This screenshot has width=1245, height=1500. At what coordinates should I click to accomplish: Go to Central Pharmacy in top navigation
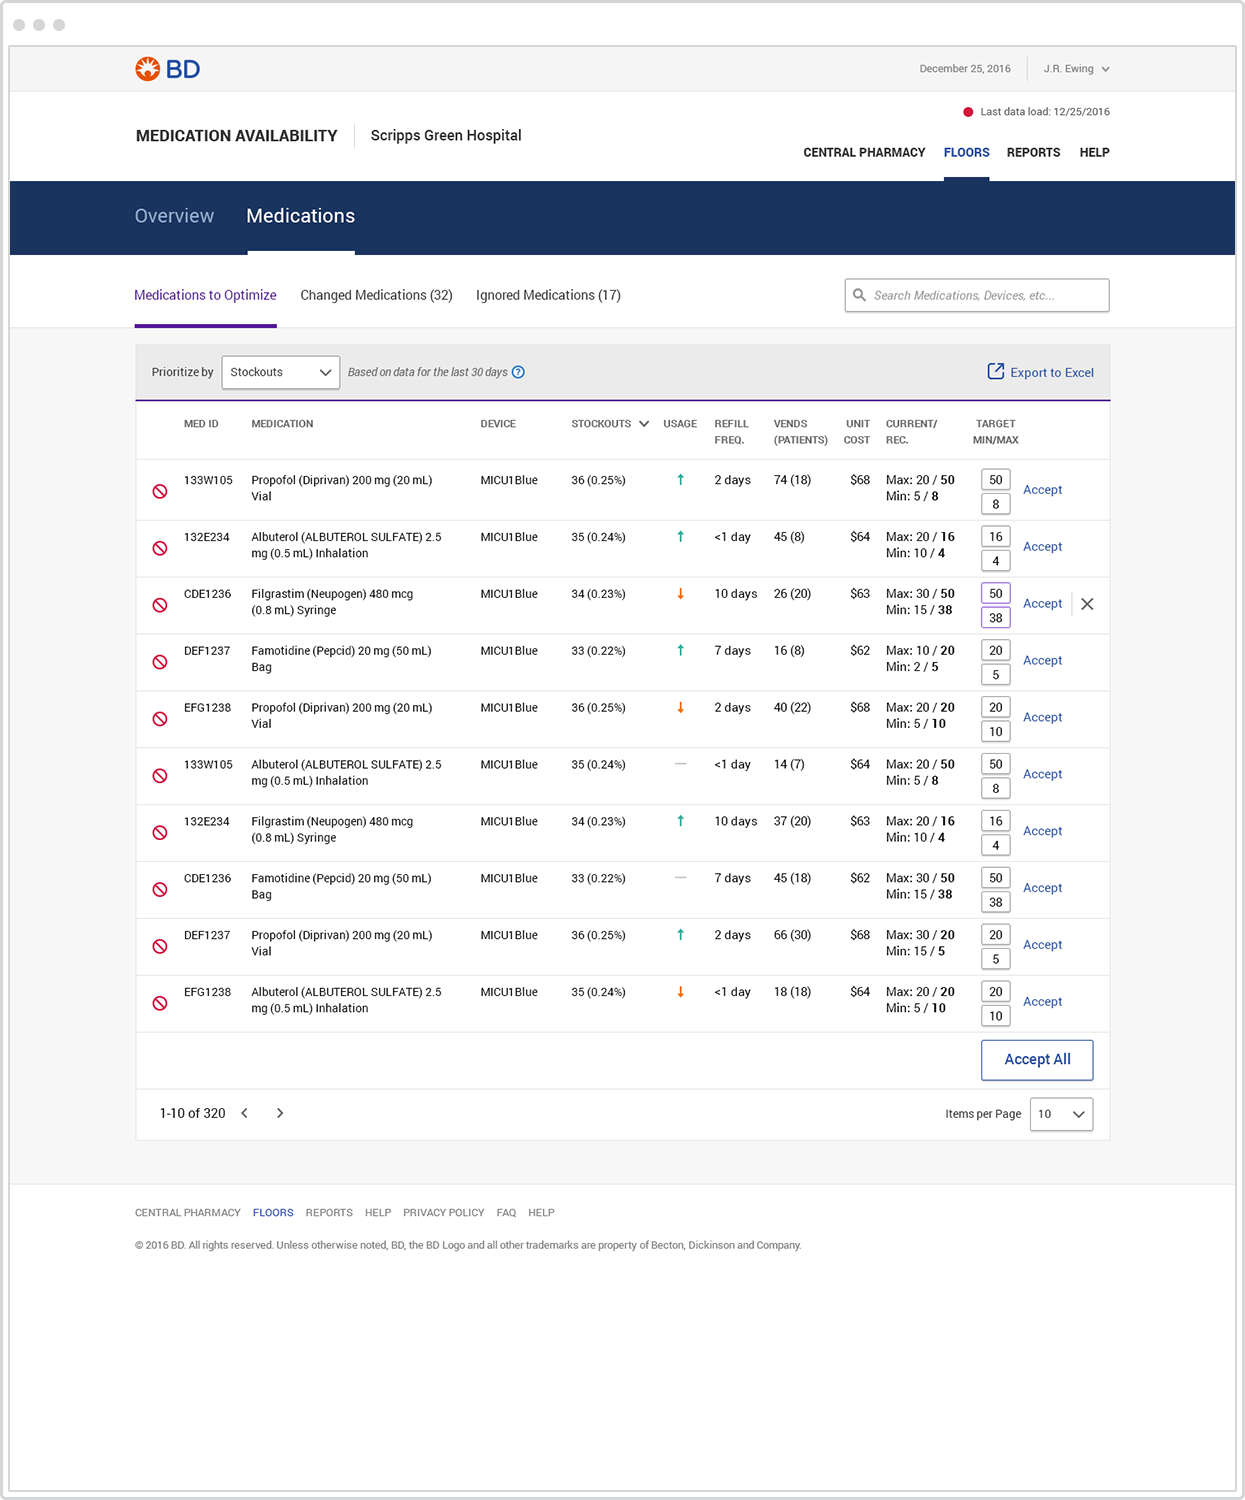[x=864, y=153]
